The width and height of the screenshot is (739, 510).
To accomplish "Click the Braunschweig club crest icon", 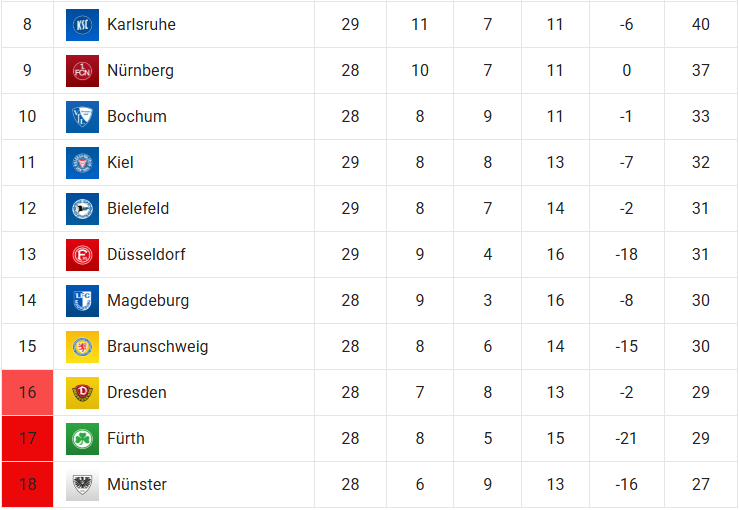I will click(82, 347).
